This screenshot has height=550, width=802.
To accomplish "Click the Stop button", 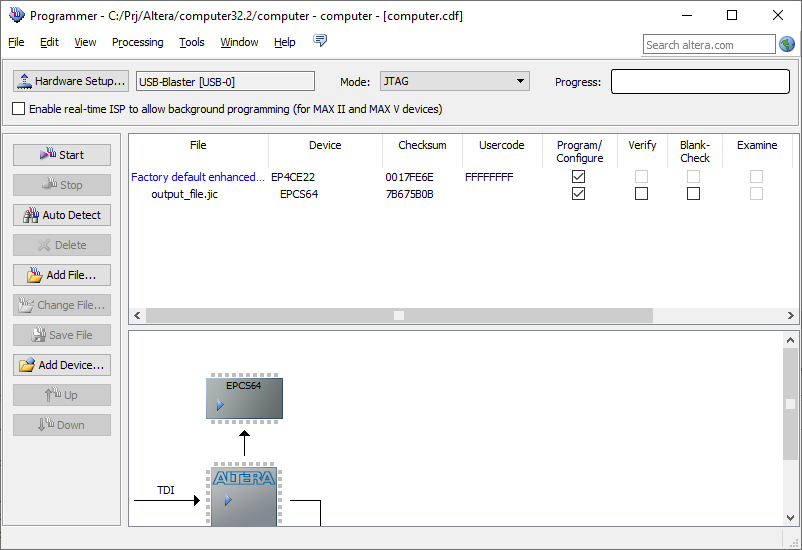I will click(x=62, y=185).
